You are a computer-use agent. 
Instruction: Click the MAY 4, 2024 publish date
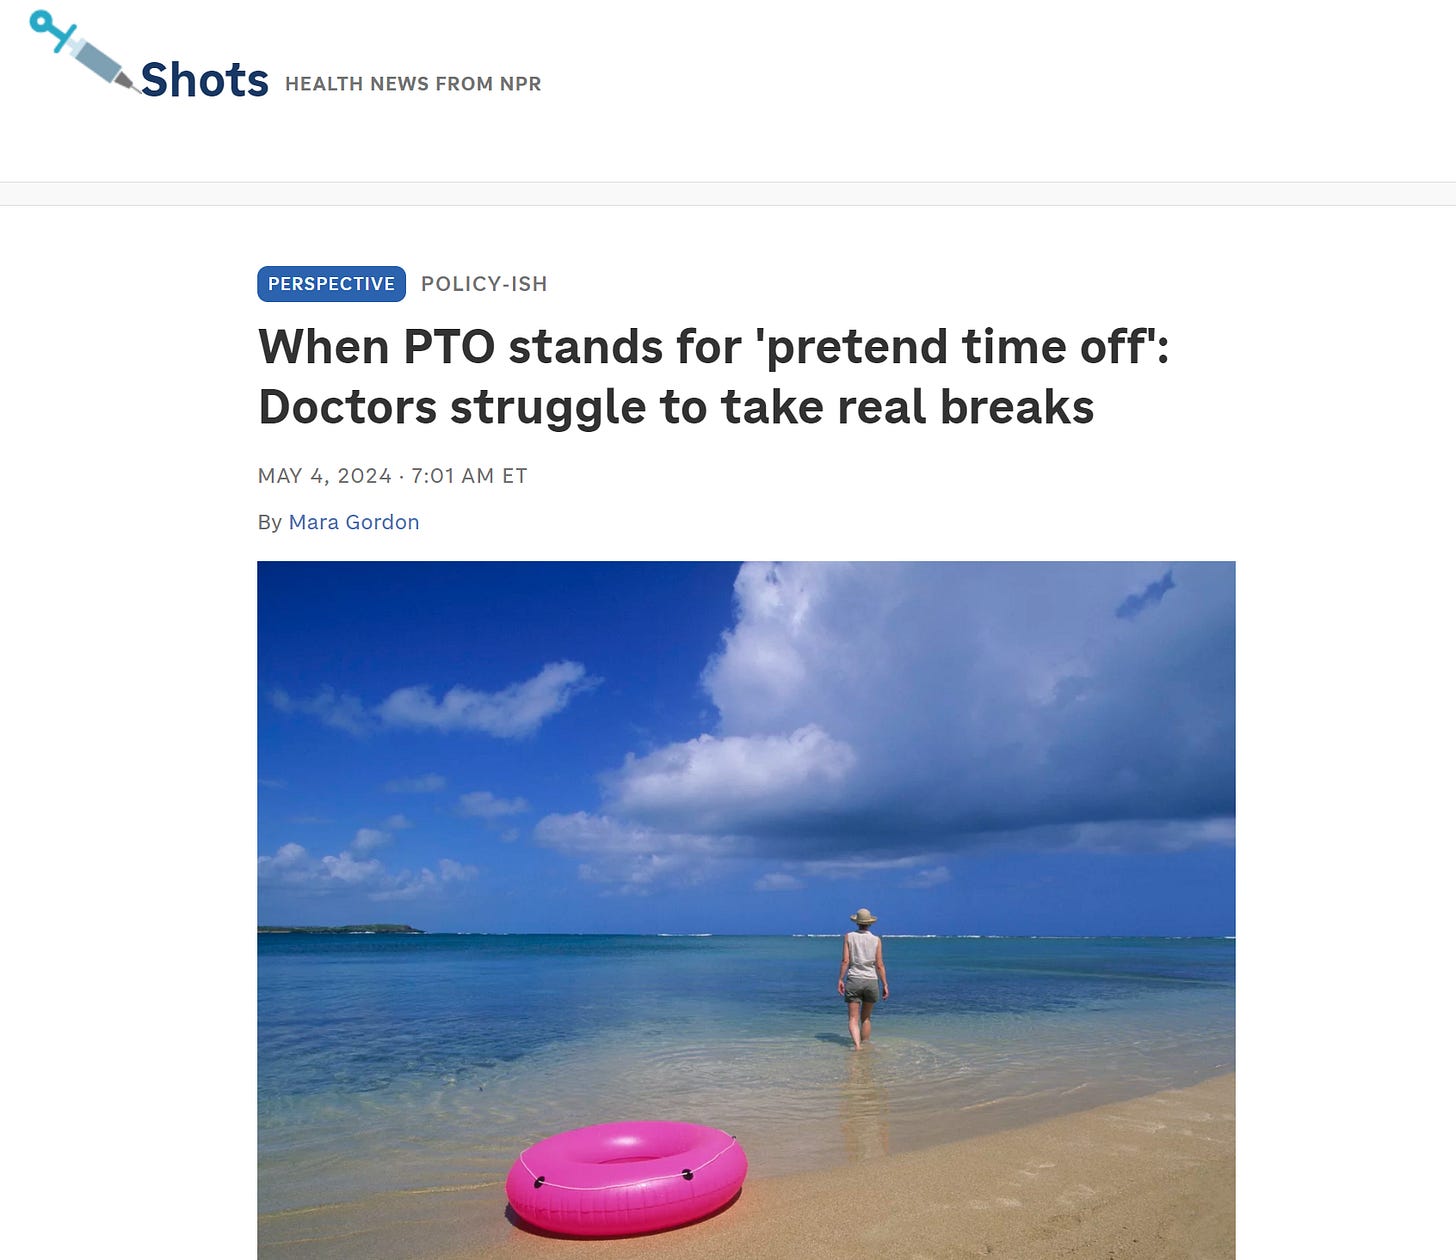coord(324,476)
